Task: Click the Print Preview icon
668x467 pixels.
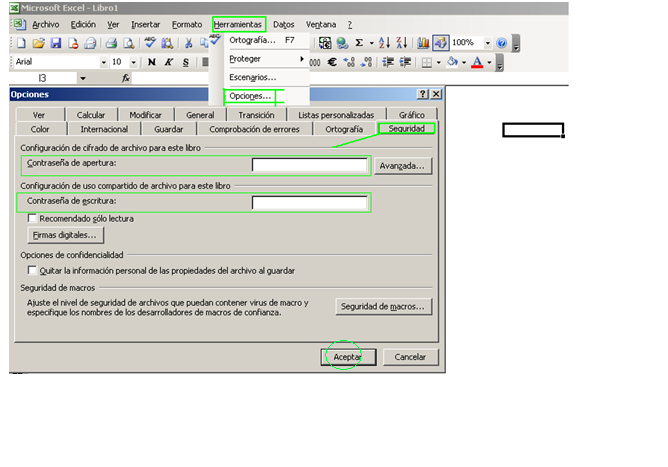Action: tap(129, 43)
